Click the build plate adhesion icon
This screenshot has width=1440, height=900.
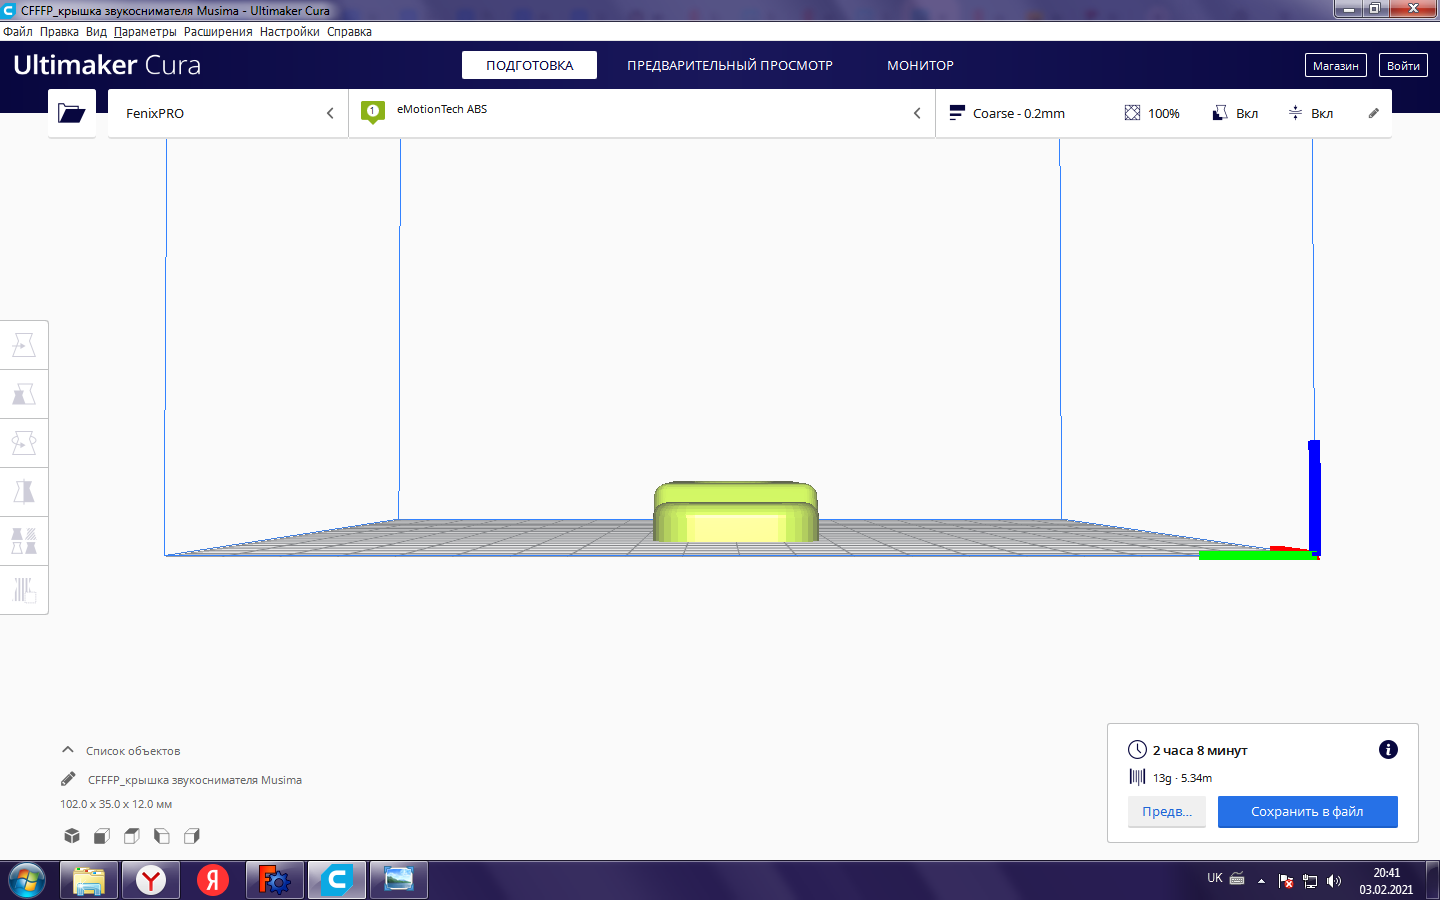(x=1295, y=113)
